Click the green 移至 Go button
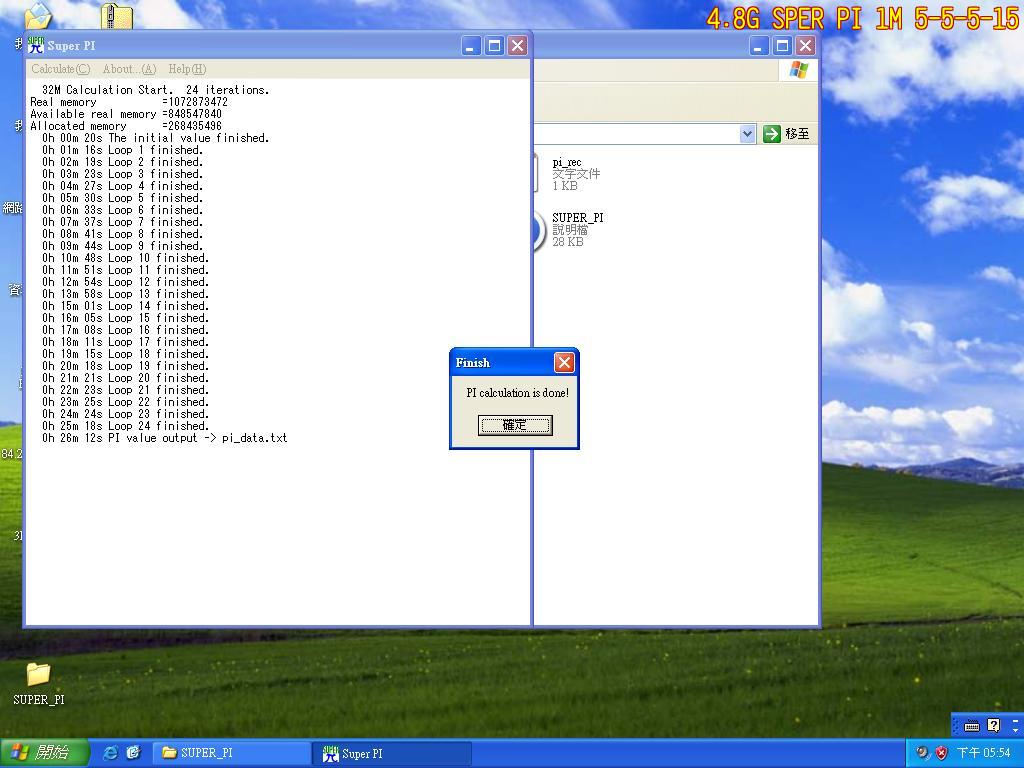This screenshot has width=1024, height=768. (787, 134)
